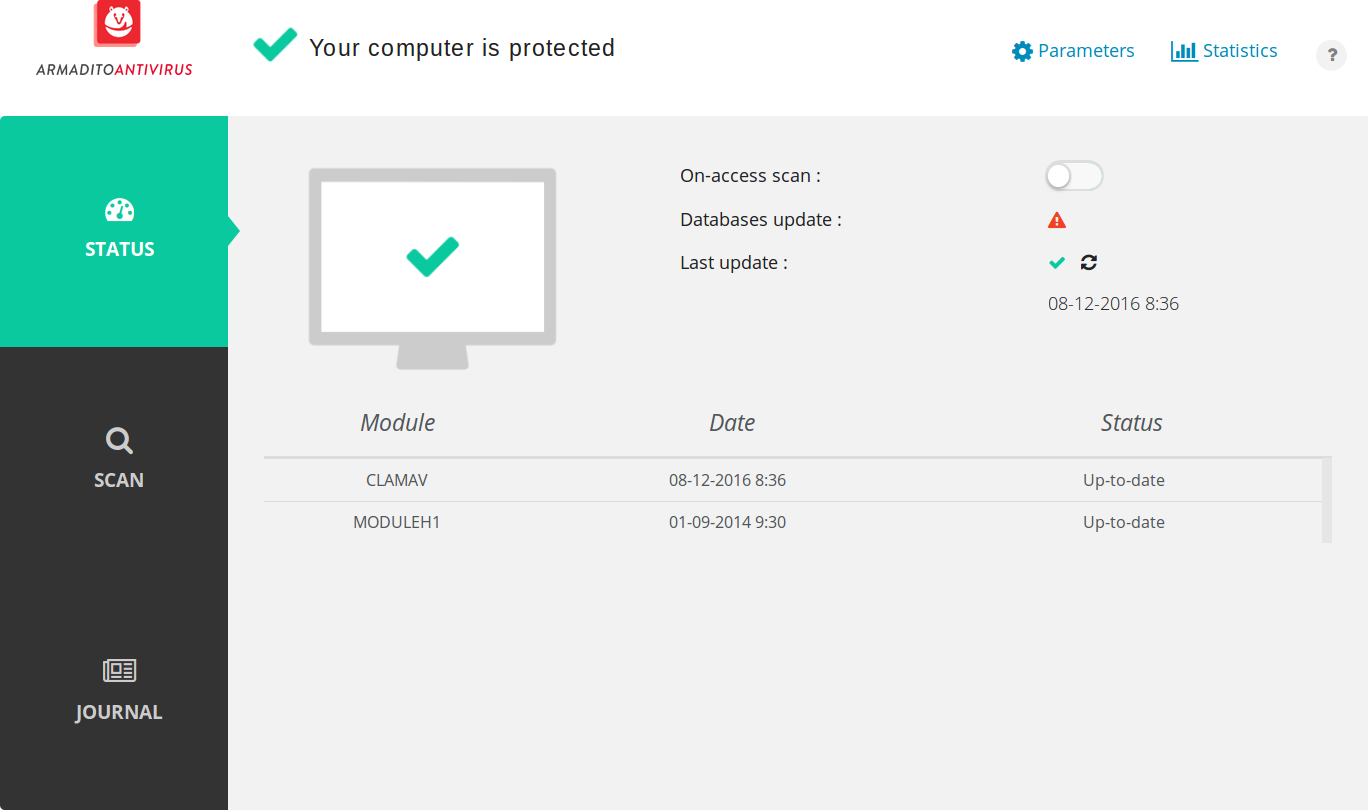Open help with the question mark button
1368x810 pixels.
click(1331, 55)
